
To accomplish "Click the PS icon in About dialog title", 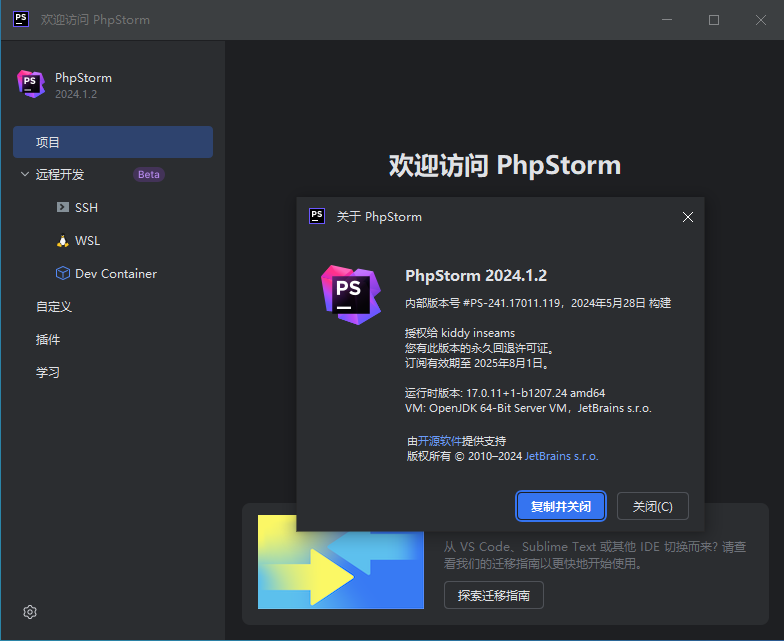I will click(317, 216).
